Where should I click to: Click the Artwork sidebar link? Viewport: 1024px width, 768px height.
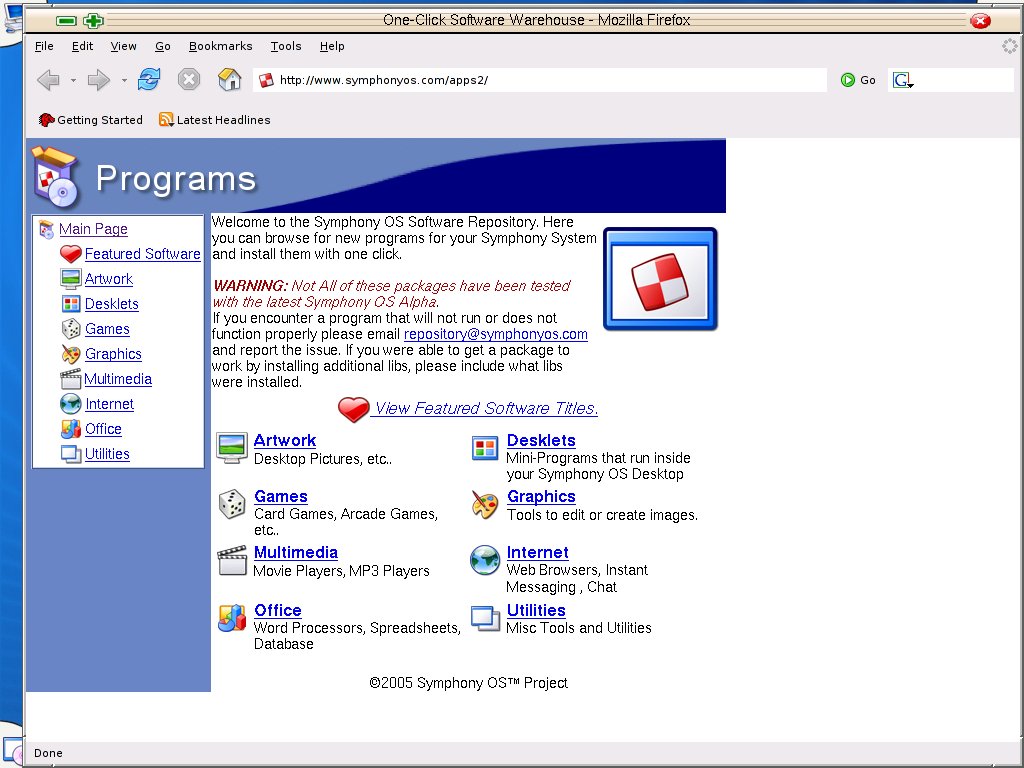(x=108, y=279)
